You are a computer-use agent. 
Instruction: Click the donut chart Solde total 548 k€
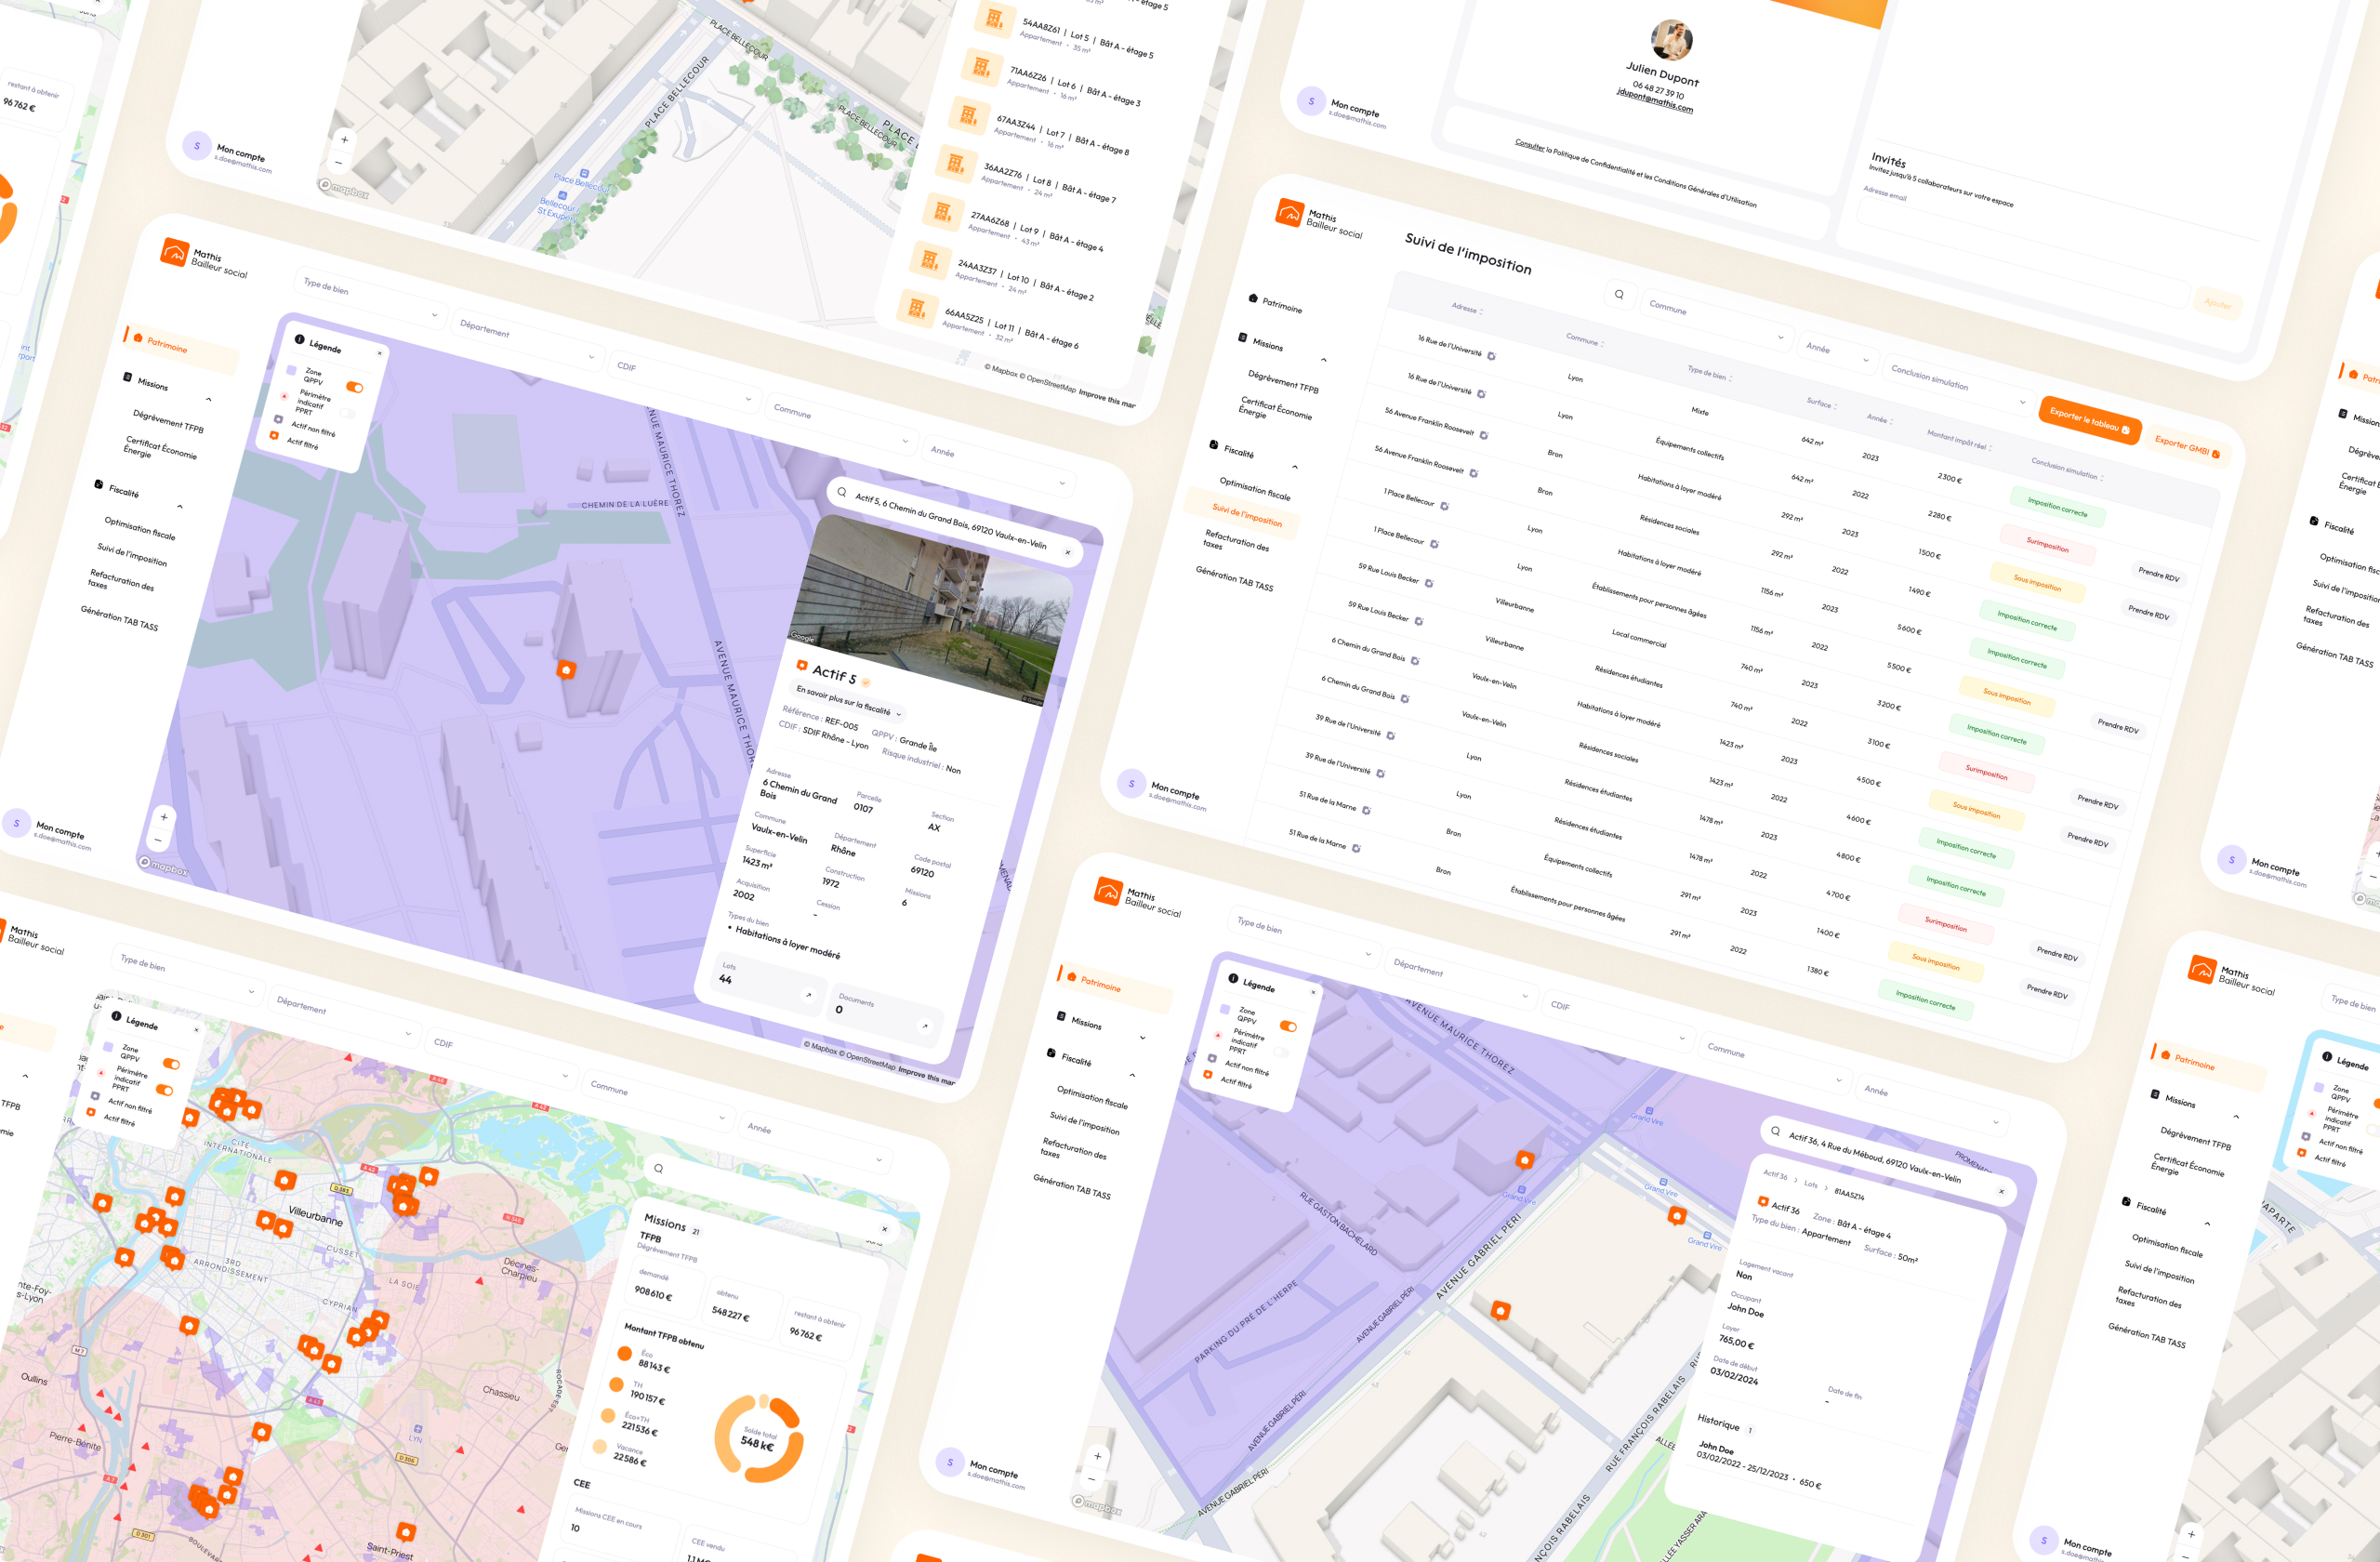pos(759,1438)
